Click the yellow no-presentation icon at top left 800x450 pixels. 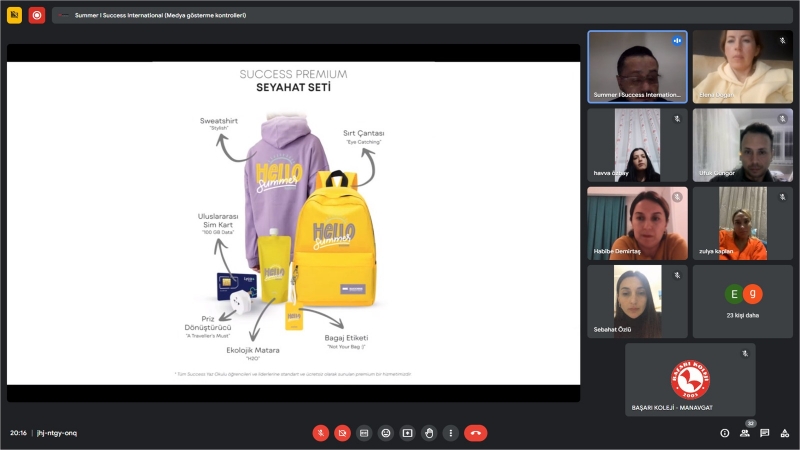pos(14,15)
